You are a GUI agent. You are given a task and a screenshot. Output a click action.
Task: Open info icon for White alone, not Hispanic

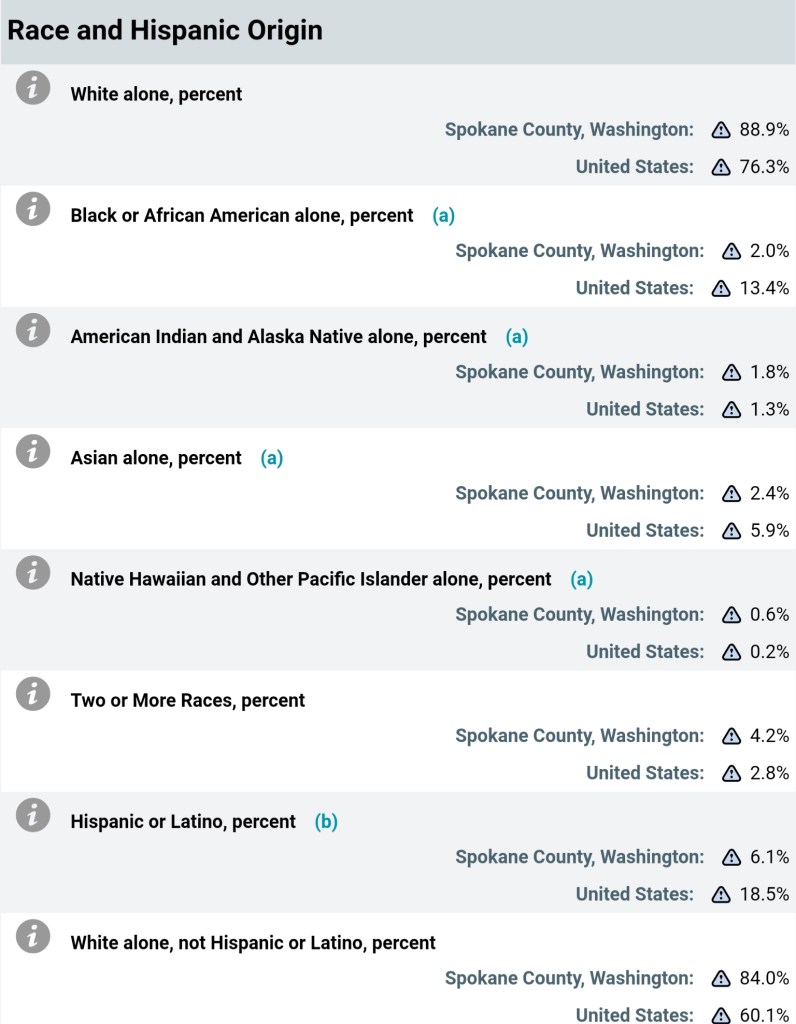(x=33, y=936)
